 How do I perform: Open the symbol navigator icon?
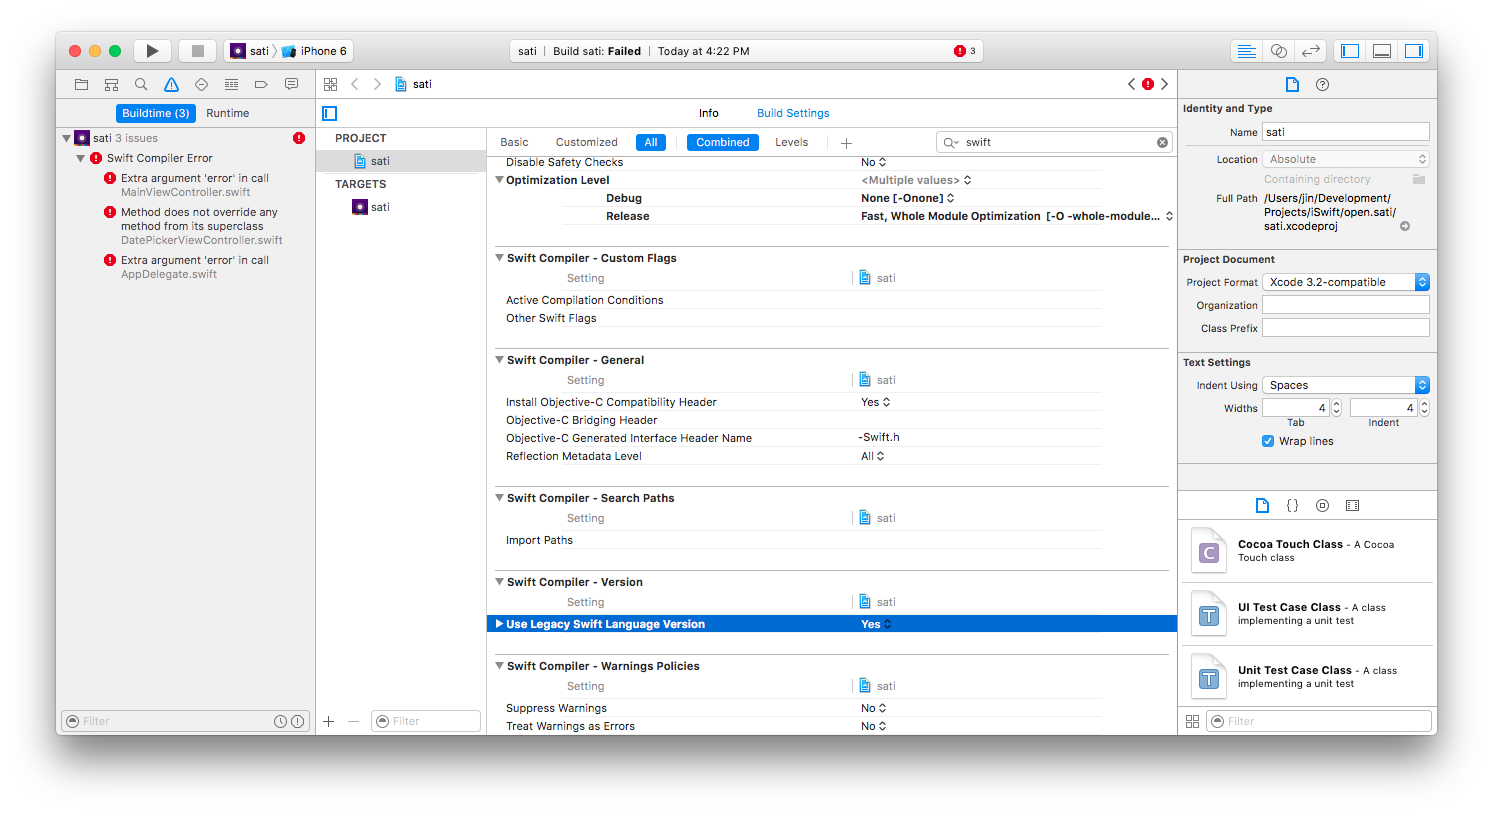tap(111, 84)
